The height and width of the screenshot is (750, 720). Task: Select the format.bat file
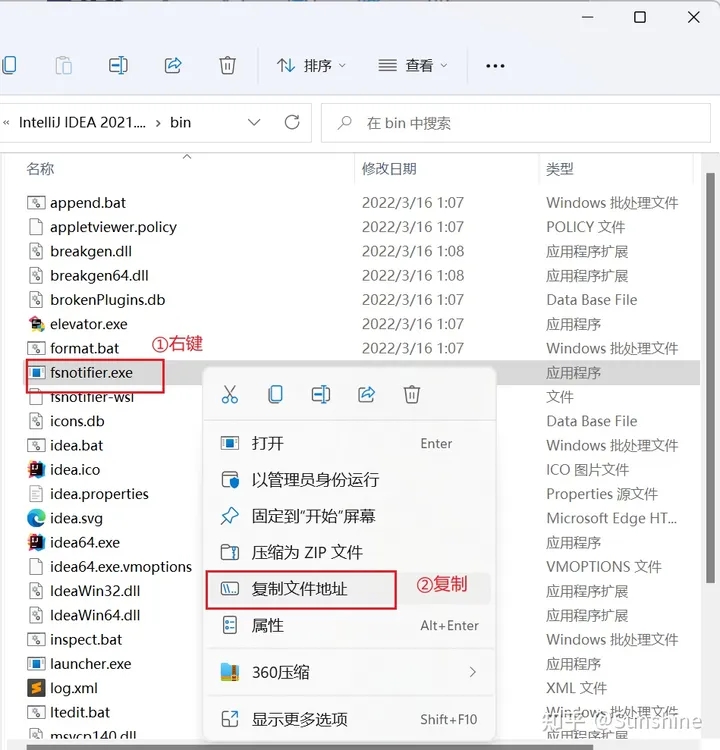click(x=85, y=348)
